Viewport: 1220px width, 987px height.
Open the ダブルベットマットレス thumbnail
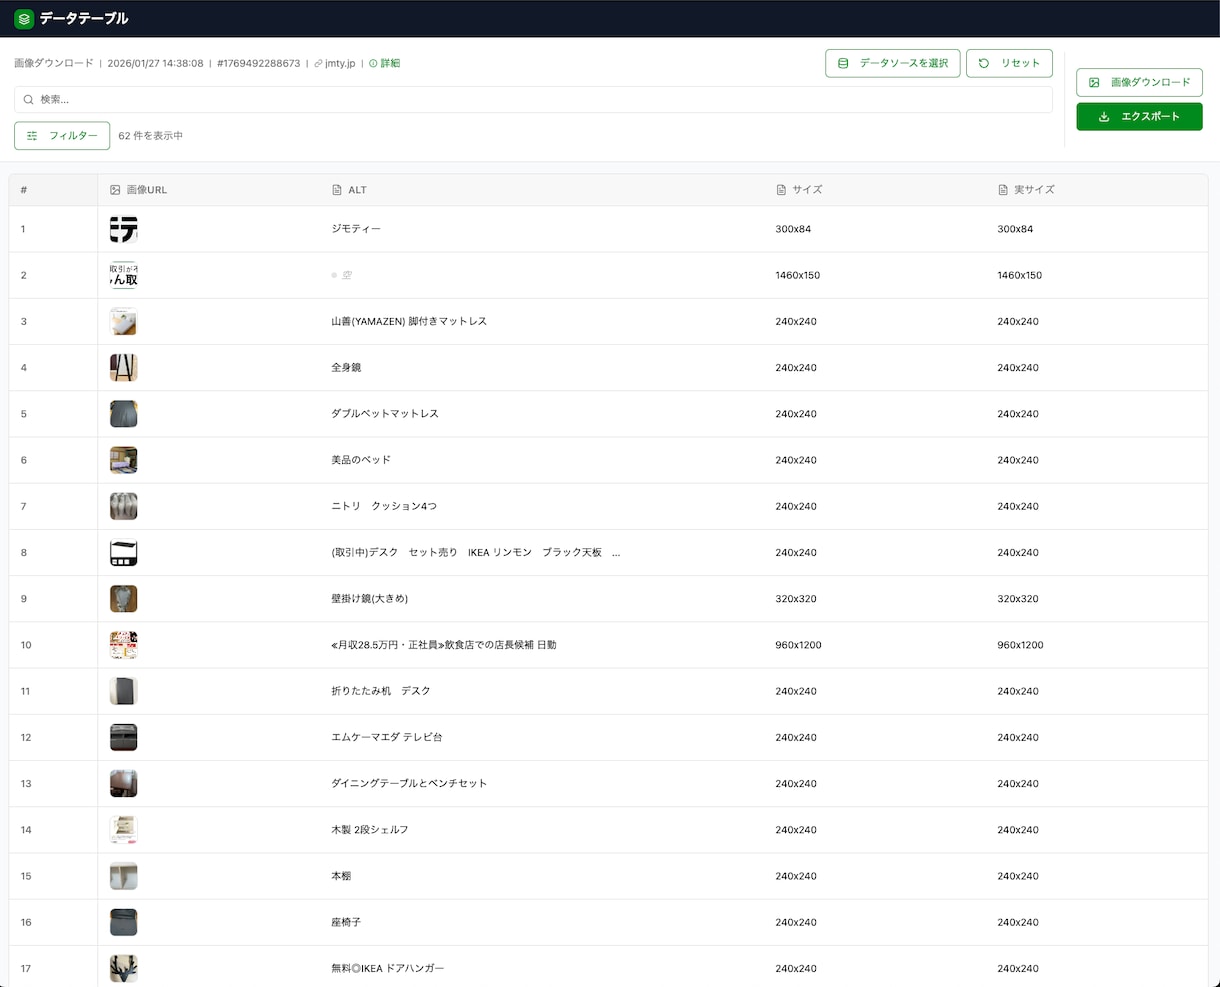pos(123,413)
